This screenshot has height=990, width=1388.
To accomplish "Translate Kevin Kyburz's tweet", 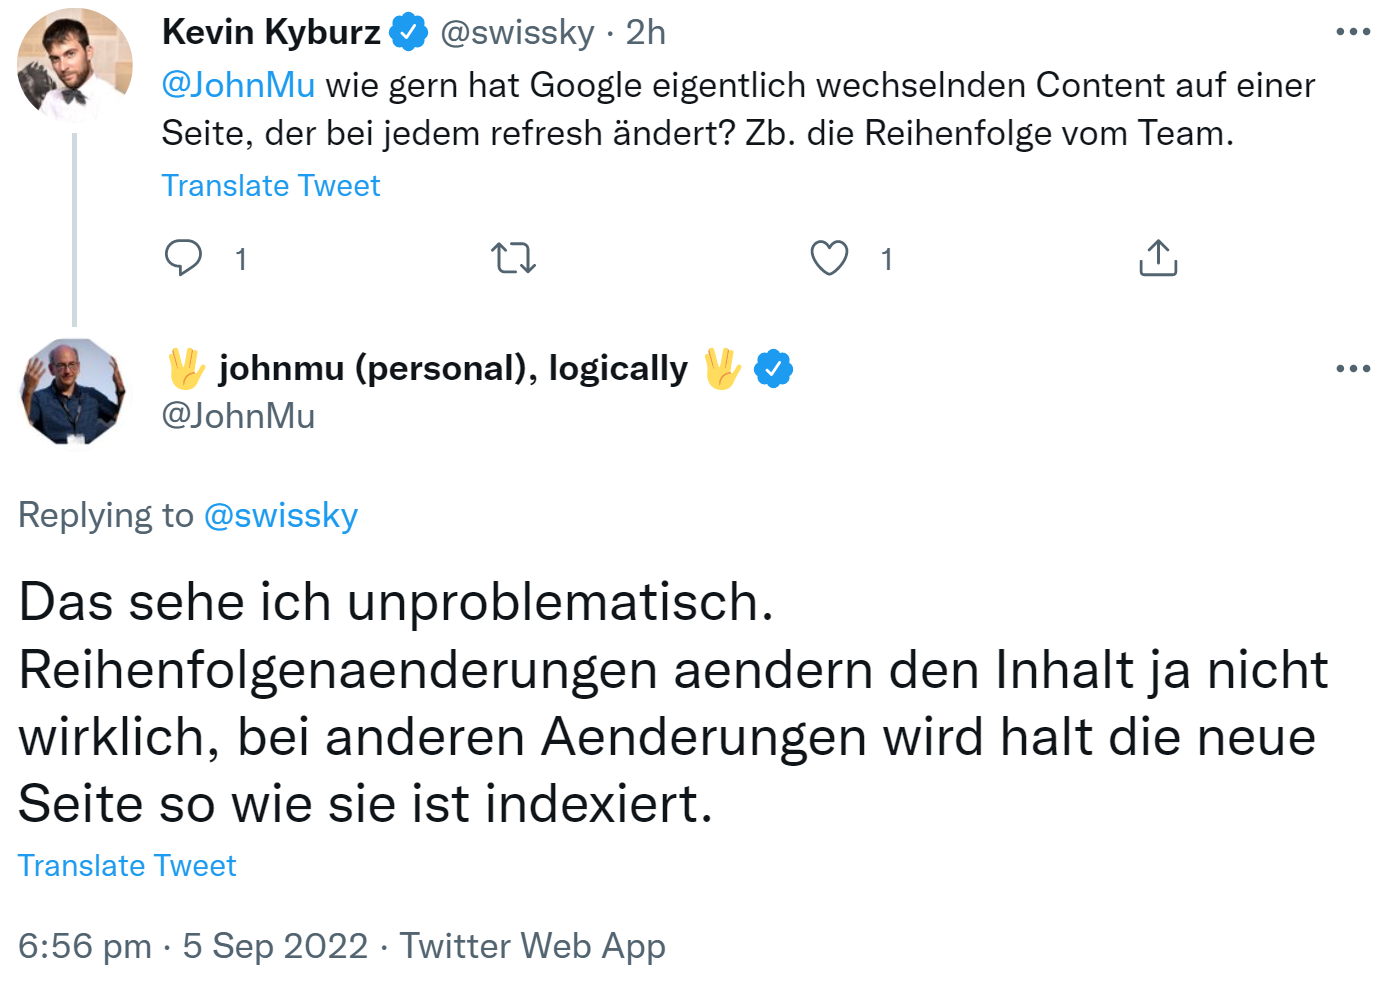I will (270, 185).
